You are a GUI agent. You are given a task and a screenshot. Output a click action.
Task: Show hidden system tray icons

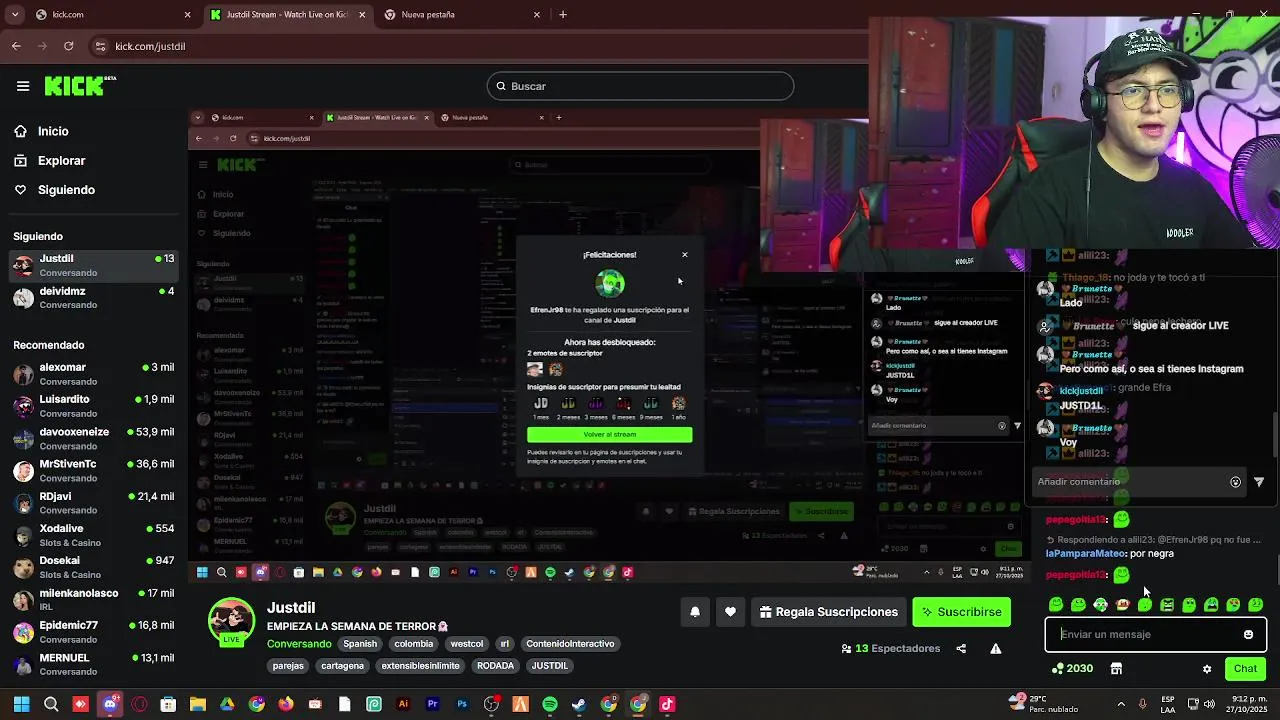[x=1120, y=704]
